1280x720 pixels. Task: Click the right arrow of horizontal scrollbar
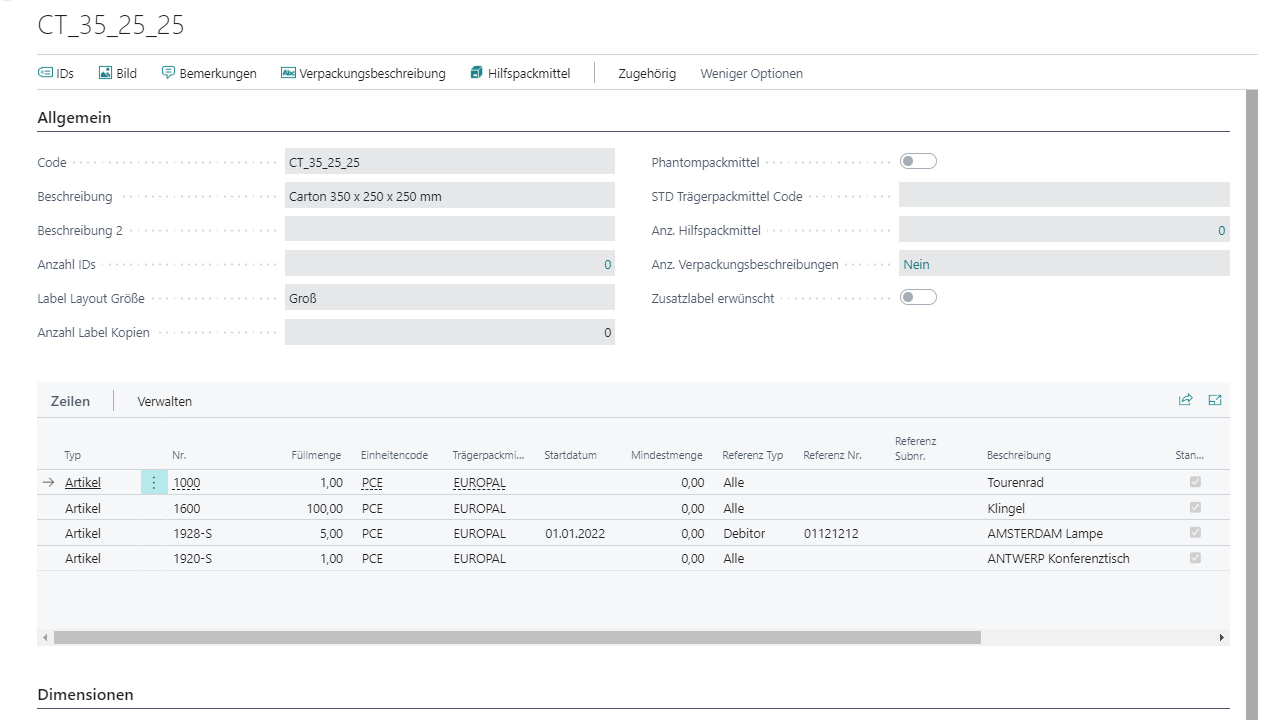click(1221, 637)
